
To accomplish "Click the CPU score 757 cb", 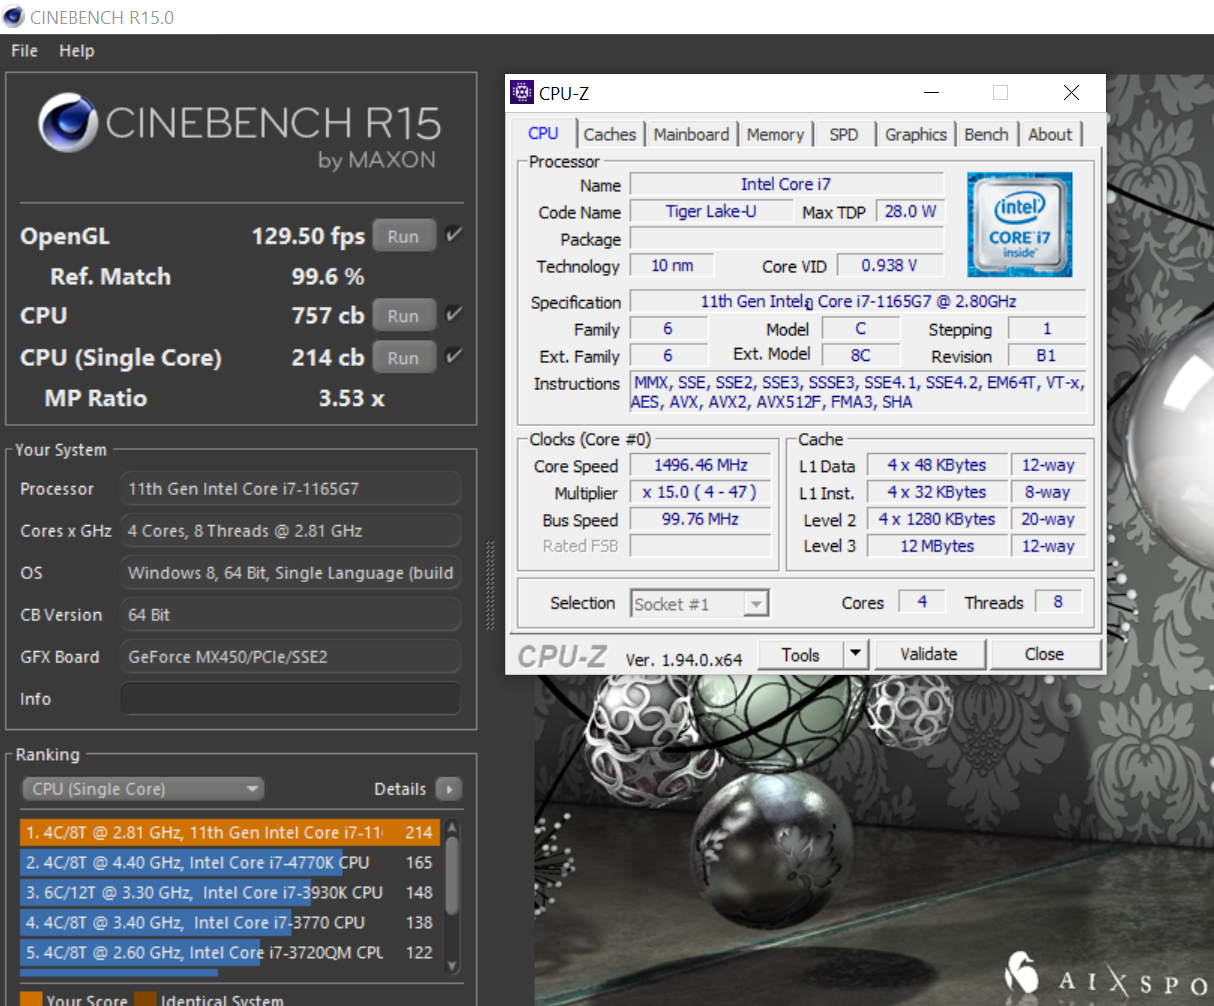I will (328, 315).
